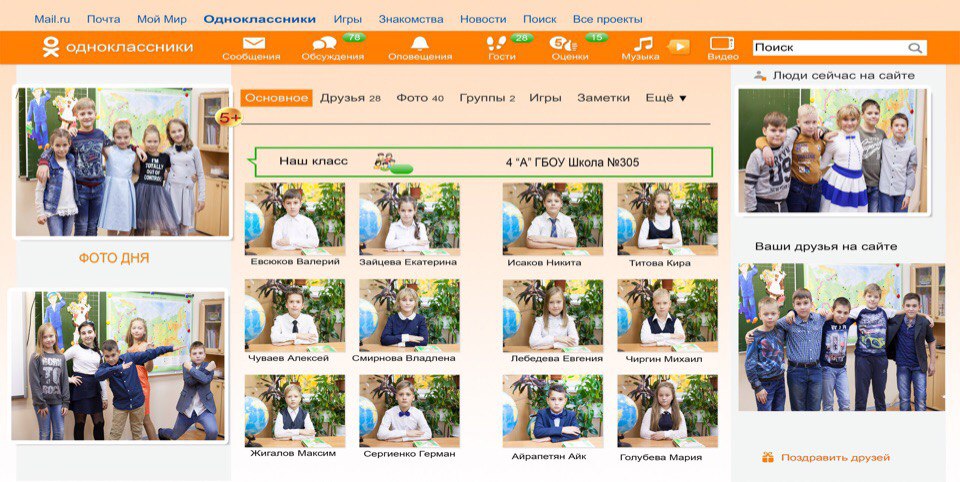Click the 78 discussions counter badge
The image size is (960, 482).
[354, 37]
